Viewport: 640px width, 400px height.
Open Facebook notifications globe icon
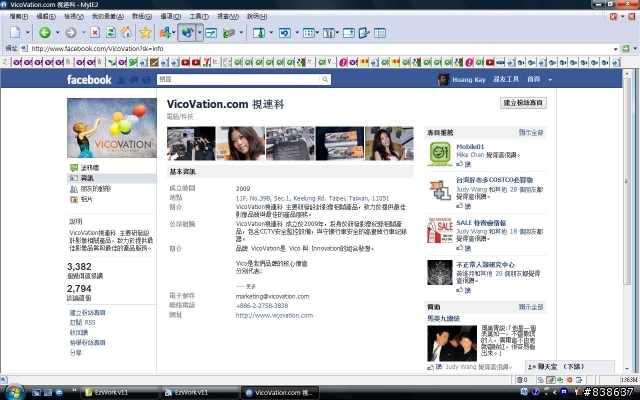tap(146, 80)
